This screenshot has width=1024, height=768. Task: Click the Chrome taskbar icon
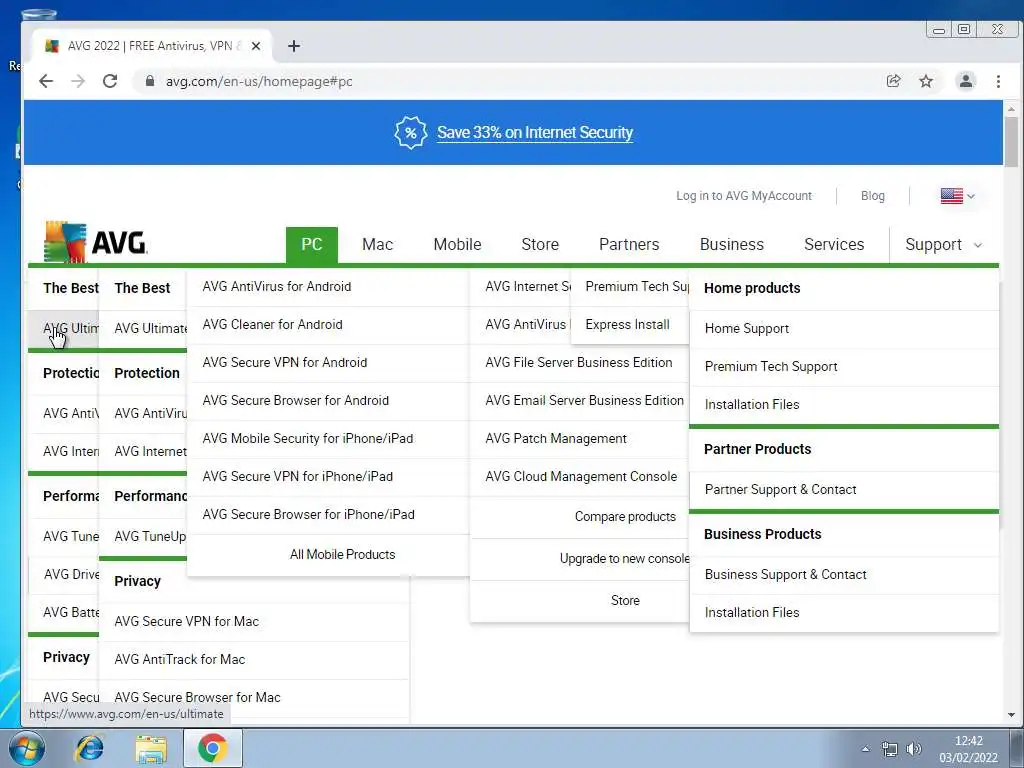(213, 748)
